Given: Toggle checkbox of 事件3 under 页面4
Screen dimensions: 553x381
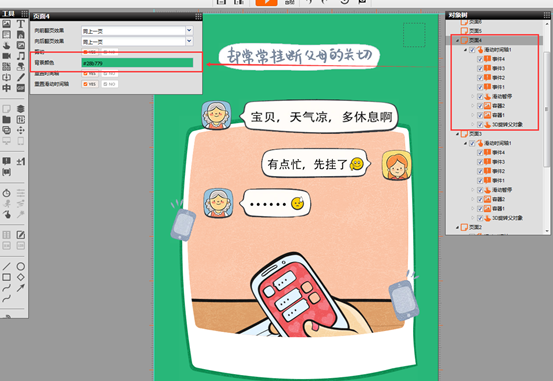Looking at the screenshot, I should tap(480, 68).
